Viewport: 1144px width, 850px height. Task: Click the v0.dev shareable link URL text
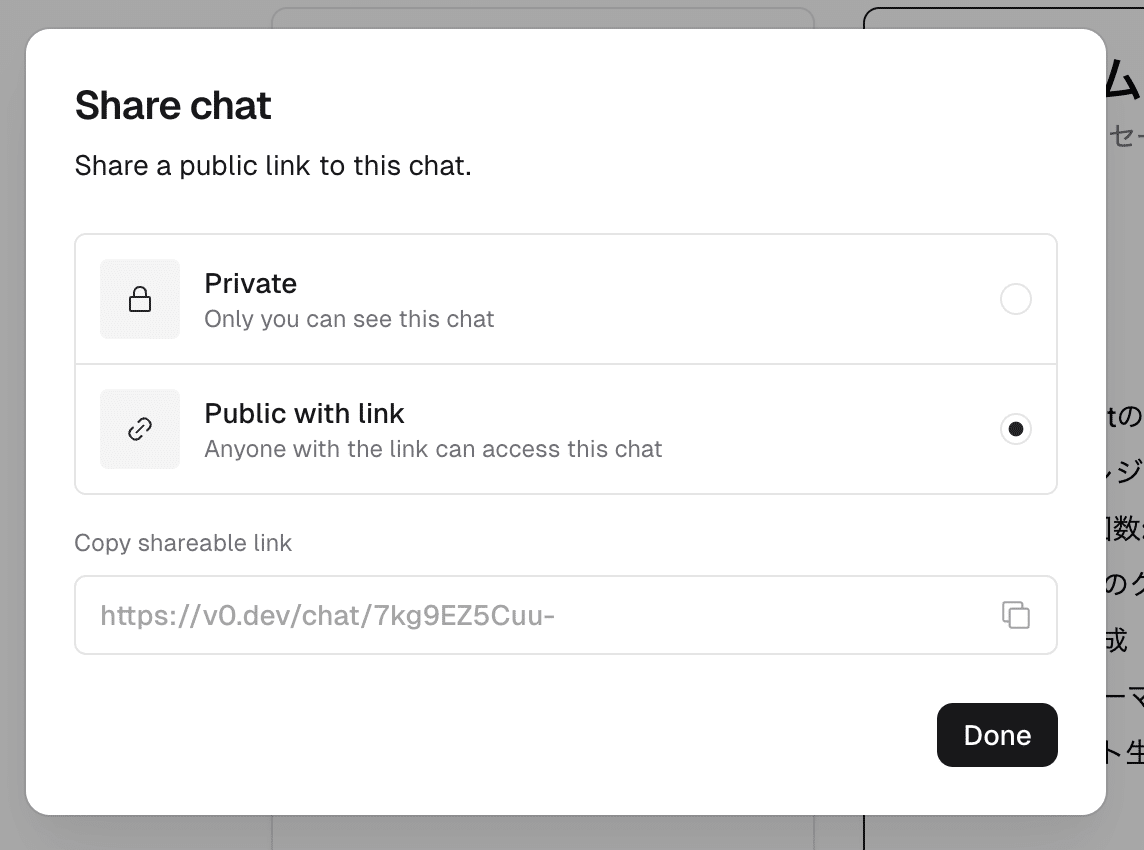(327, 615)
